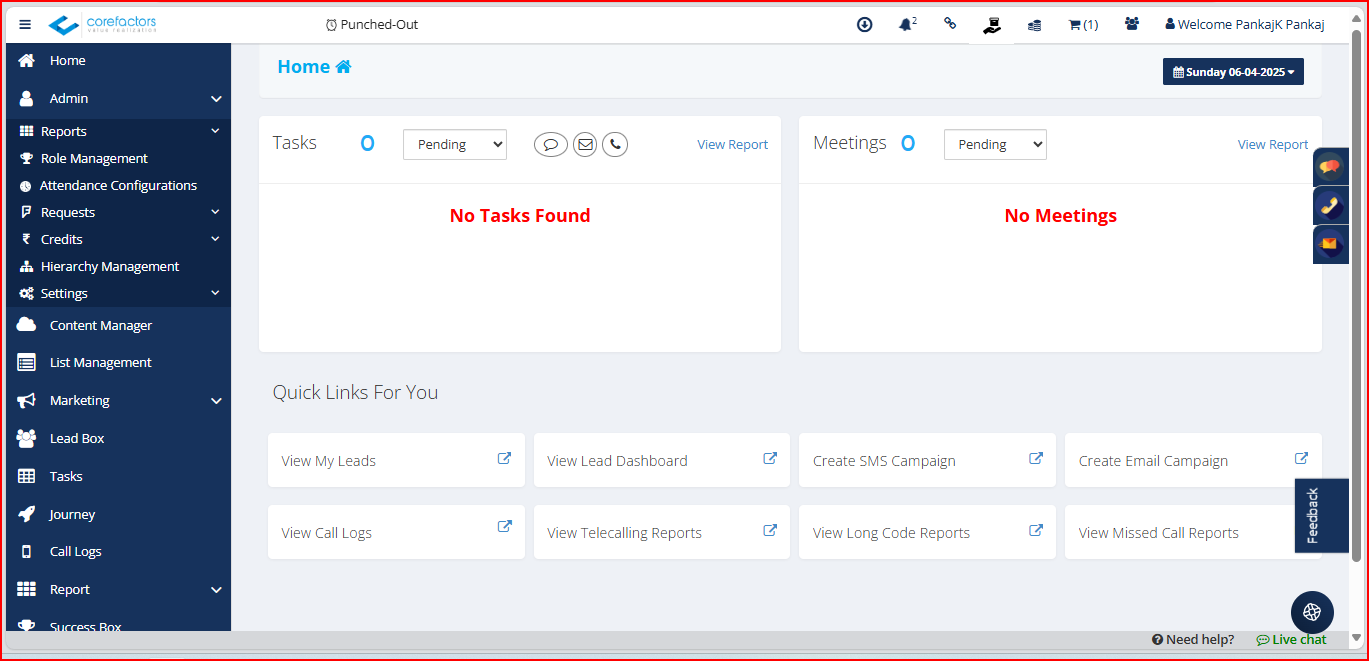
Task: Open View Missed Call Reports quick link
Action: (1193, 532)
